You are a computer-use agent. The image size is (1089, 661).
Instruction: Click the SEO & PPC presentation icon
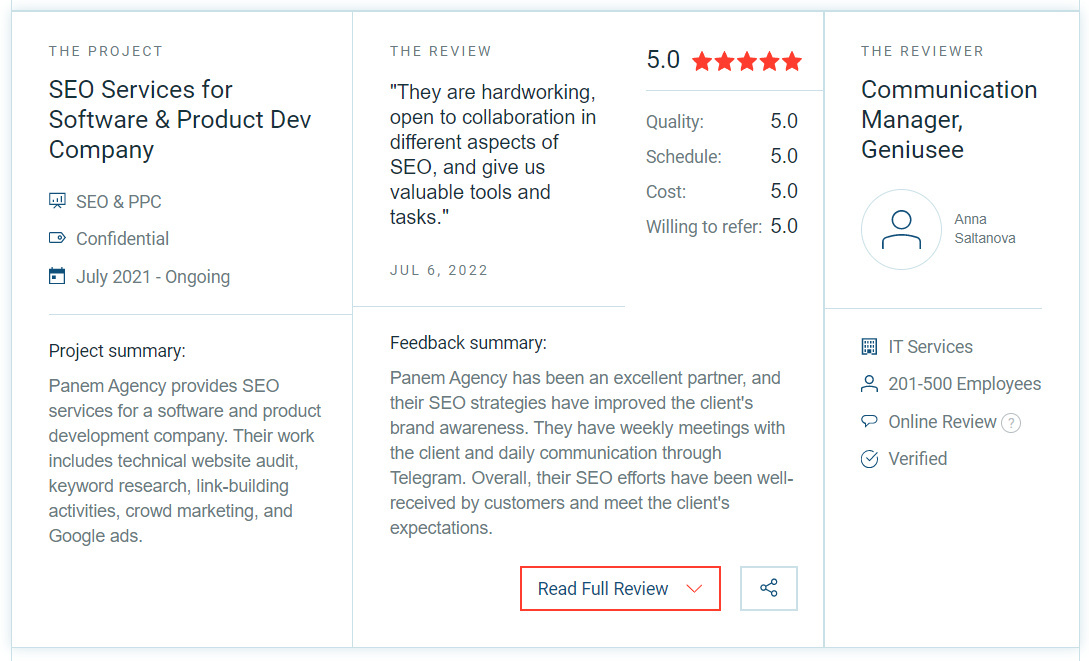click(x=57, y=201)
